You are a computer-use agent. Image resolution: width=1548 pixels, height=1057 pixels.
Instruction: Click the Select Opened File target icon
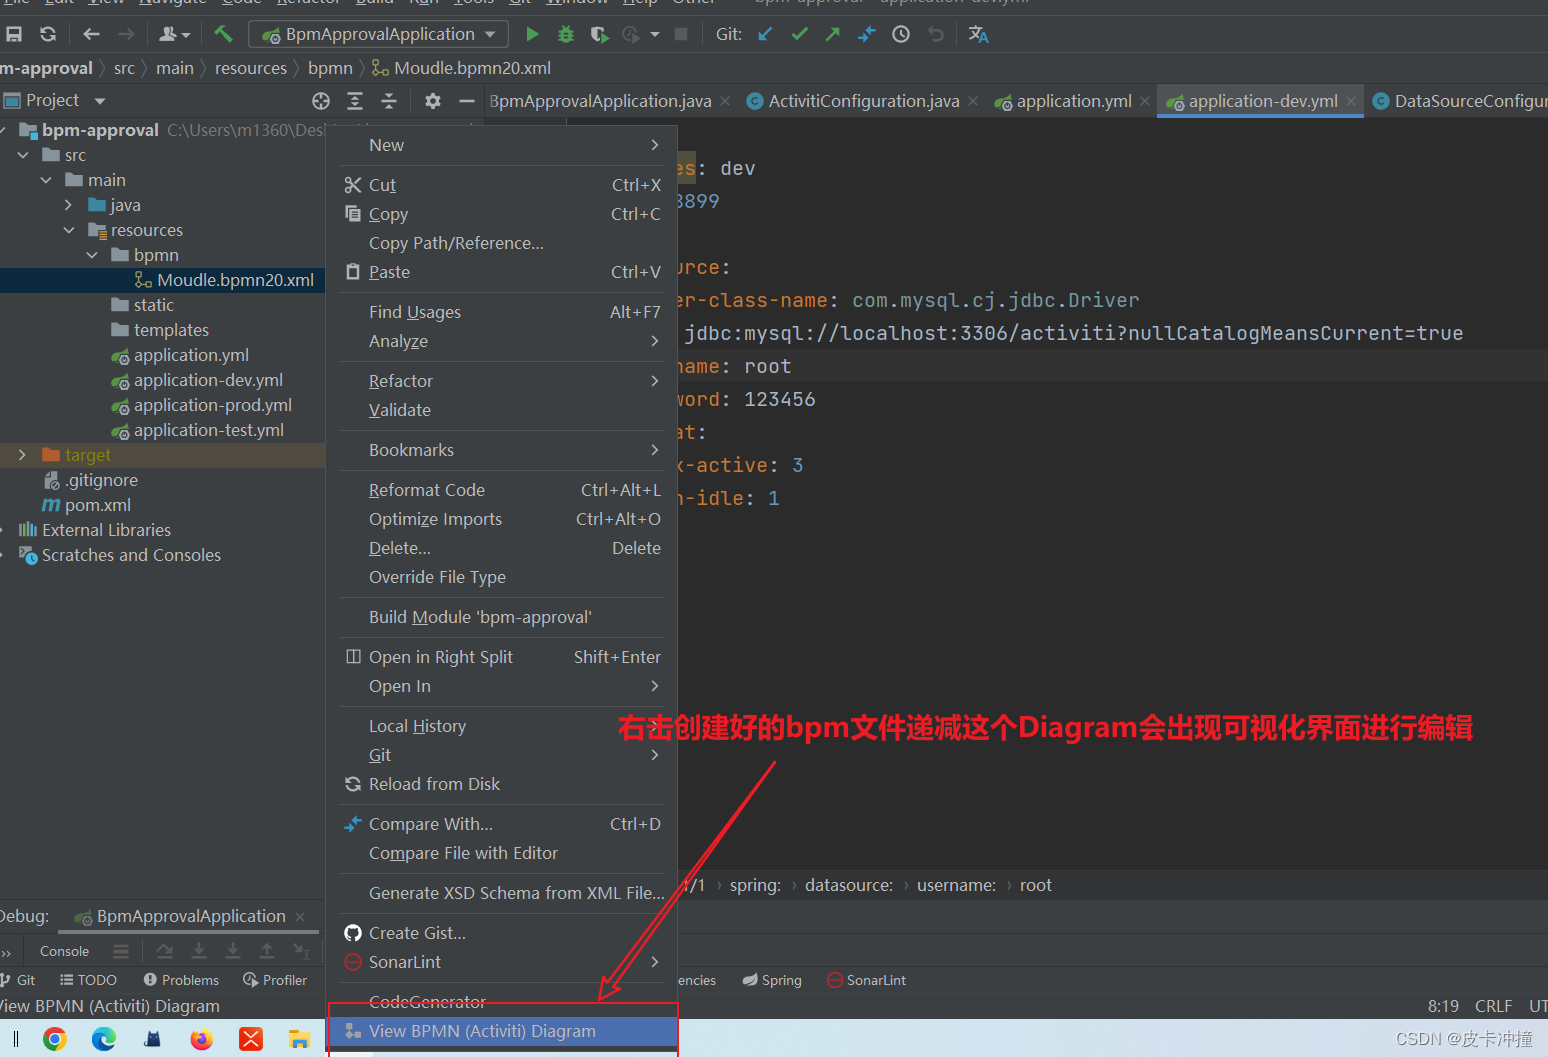(321, 101)
